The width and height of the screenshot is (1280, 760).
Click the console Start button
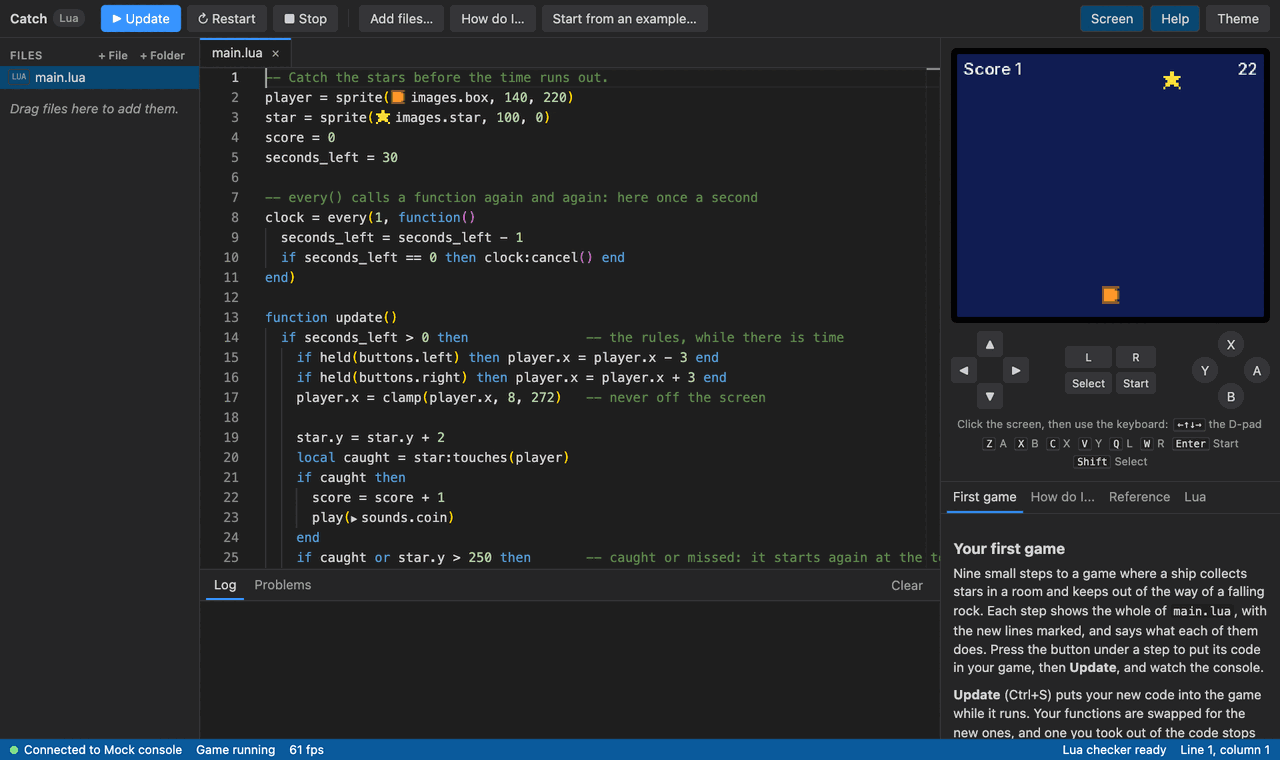pos(1136,383)
